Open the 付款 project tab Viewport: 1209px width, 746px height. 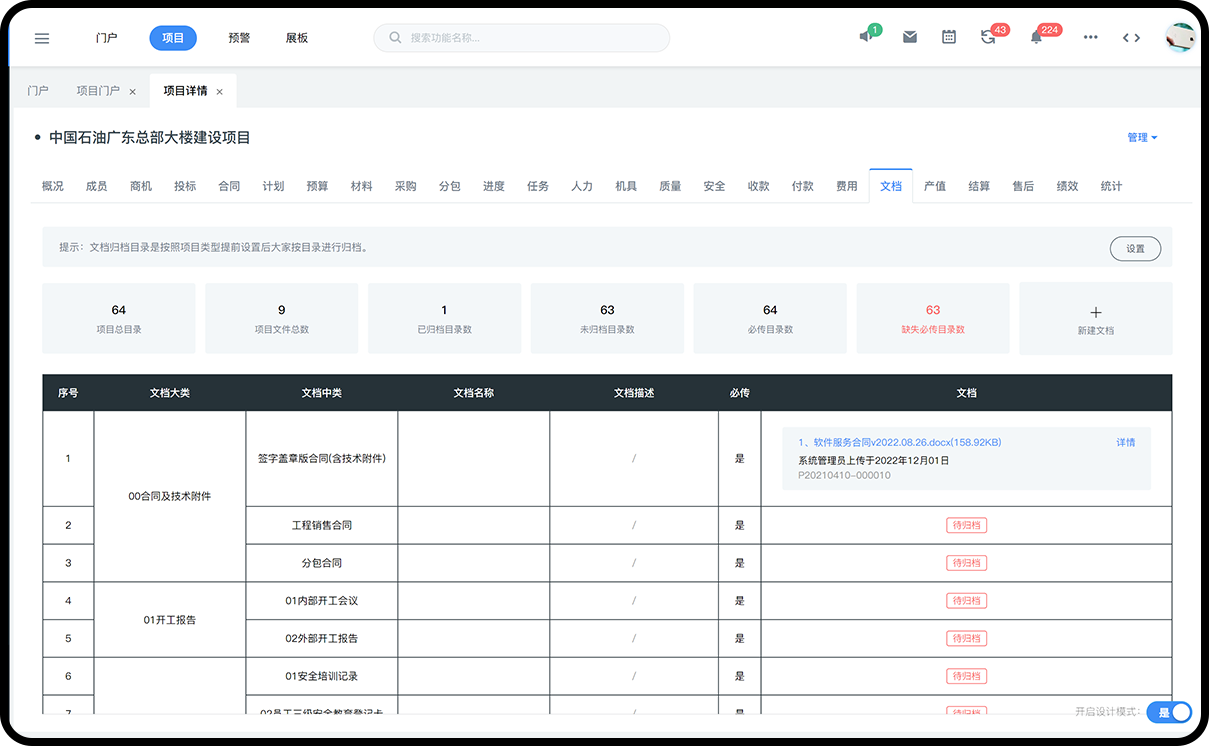click(x=802, y=186)
